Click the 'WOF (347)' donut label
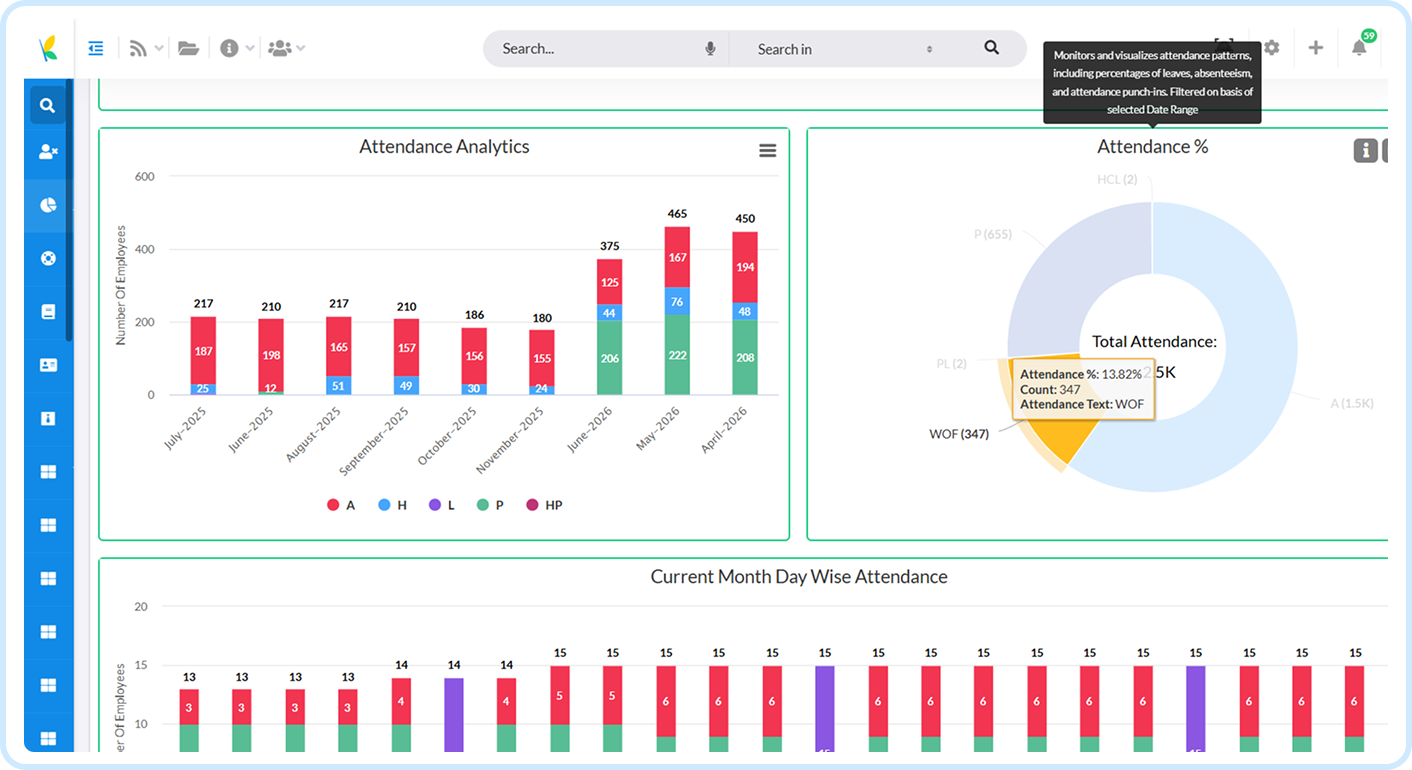 tap(959, 434)
